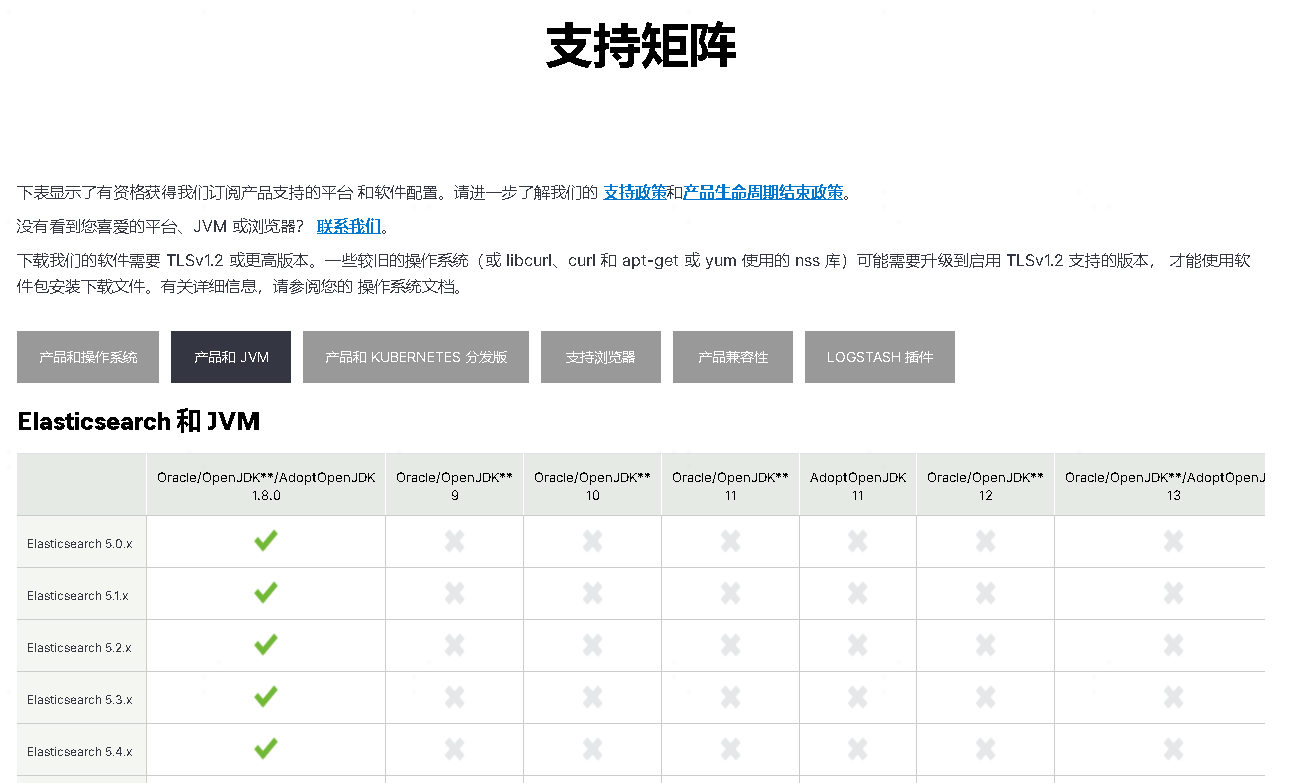Click green checkmark in Elasticsearch 5.2.x row
1298x783 pixels.
coord(266,645)
